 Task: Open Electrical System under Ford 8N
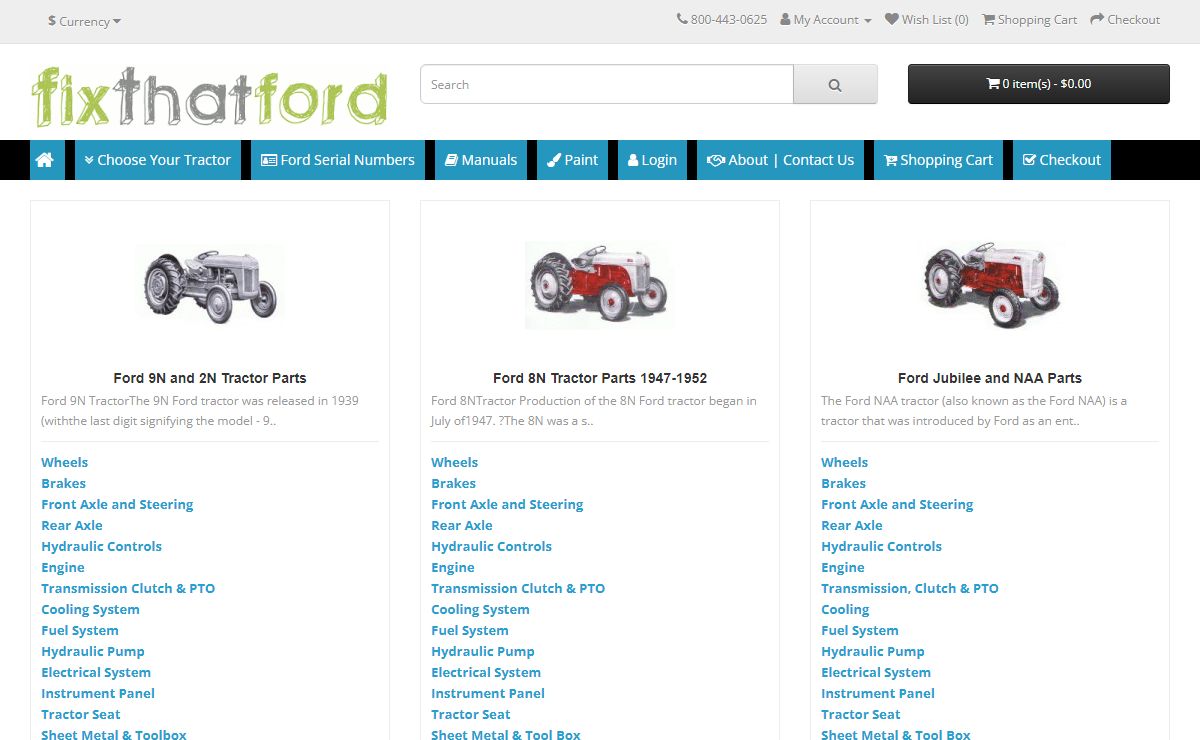486,672
